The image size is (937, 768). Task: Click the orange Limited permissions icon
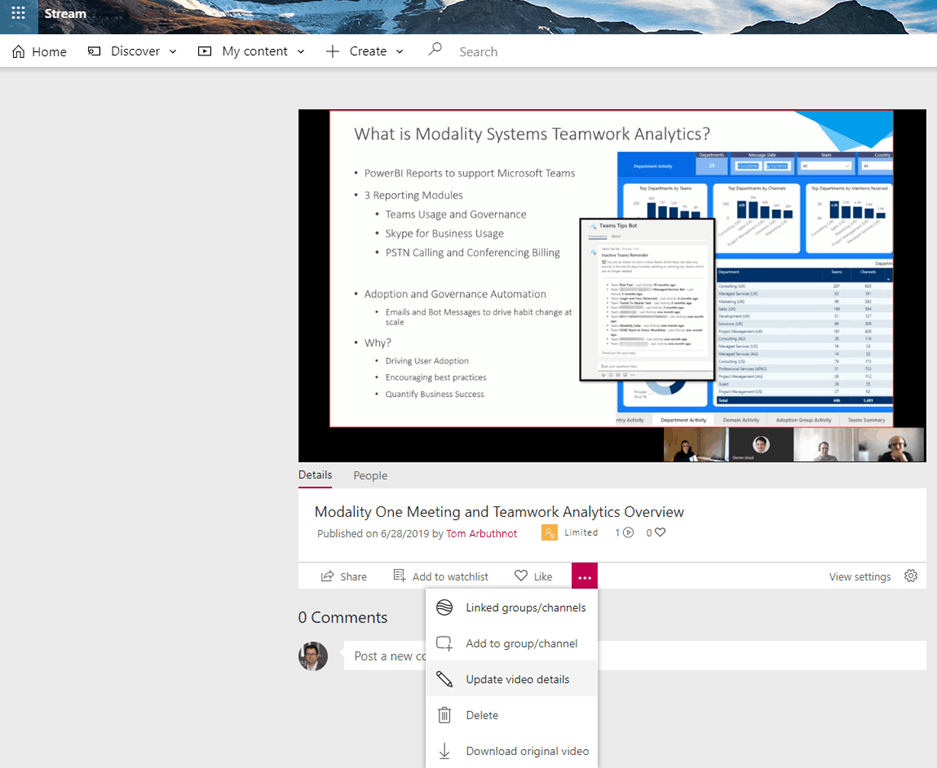pos(549,533)
